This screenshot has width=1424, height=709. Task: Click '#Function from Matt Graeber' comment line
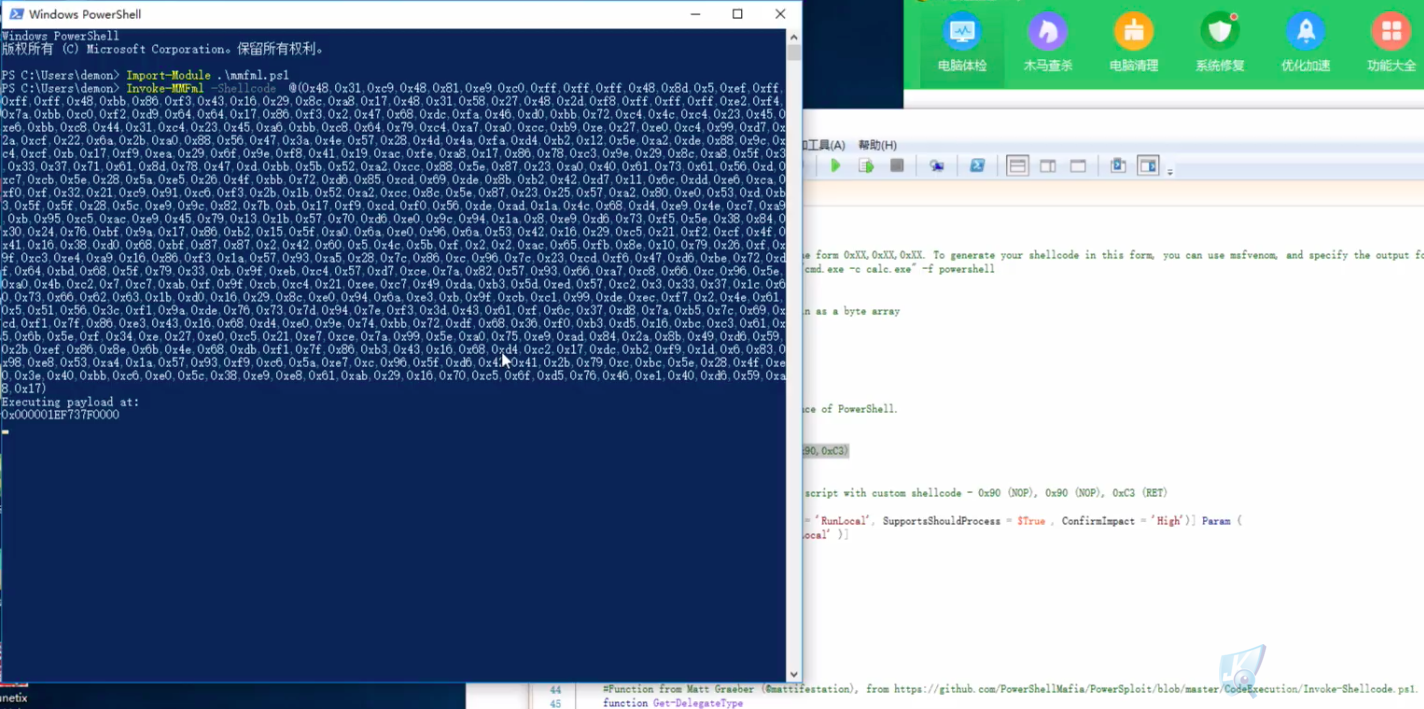pos(1010,690)
